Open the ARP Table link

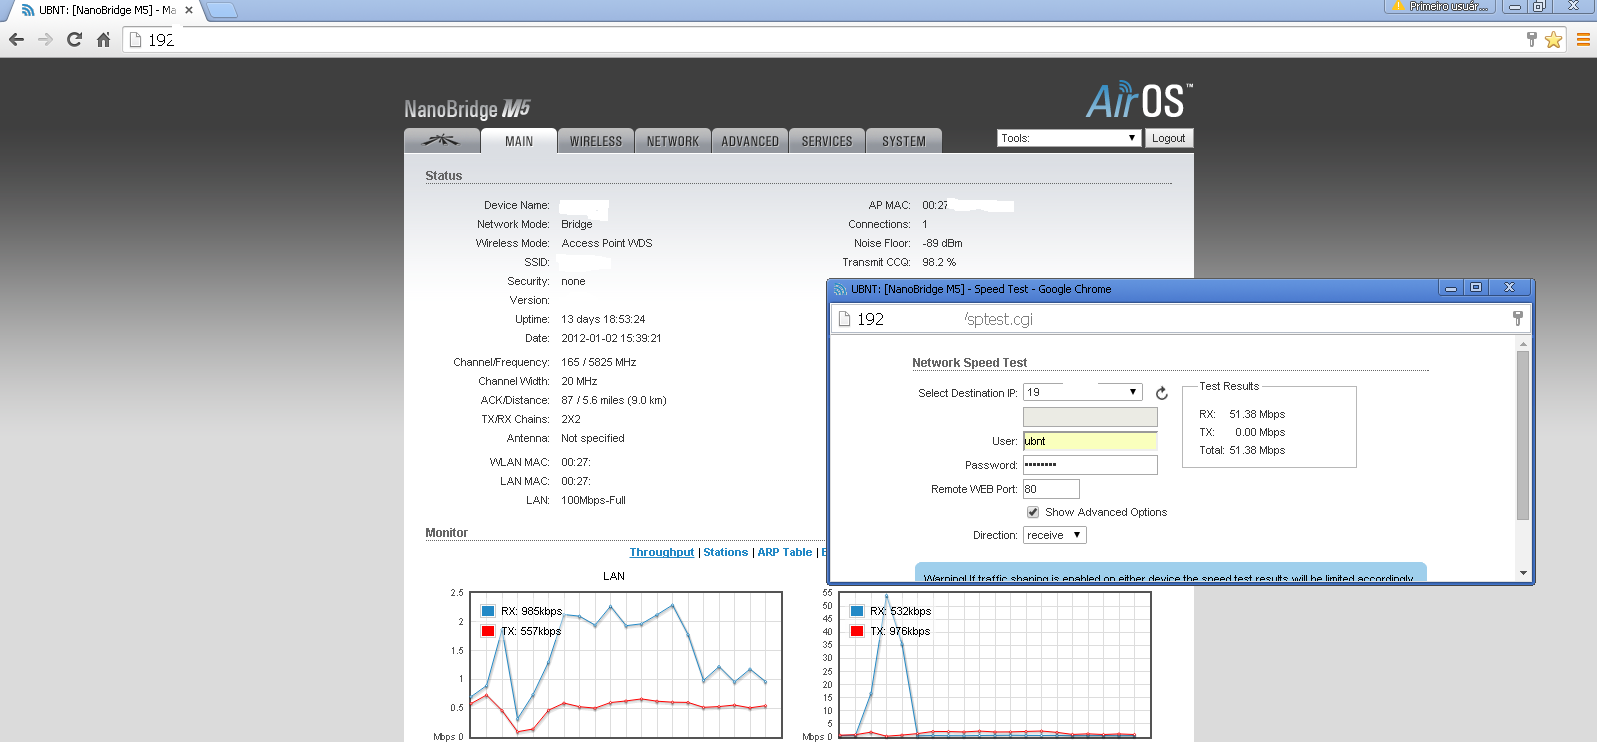tap(785, 552)
